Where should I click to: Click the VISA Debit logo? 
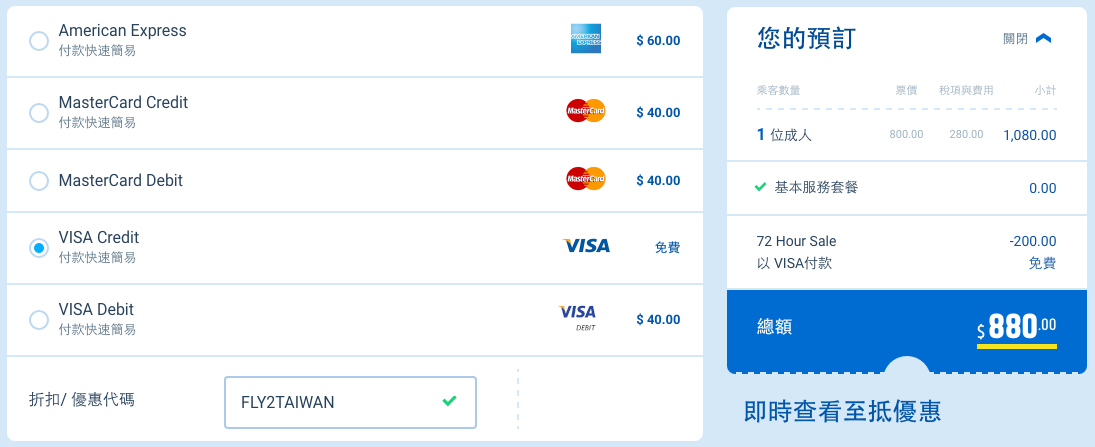(578, 317)
